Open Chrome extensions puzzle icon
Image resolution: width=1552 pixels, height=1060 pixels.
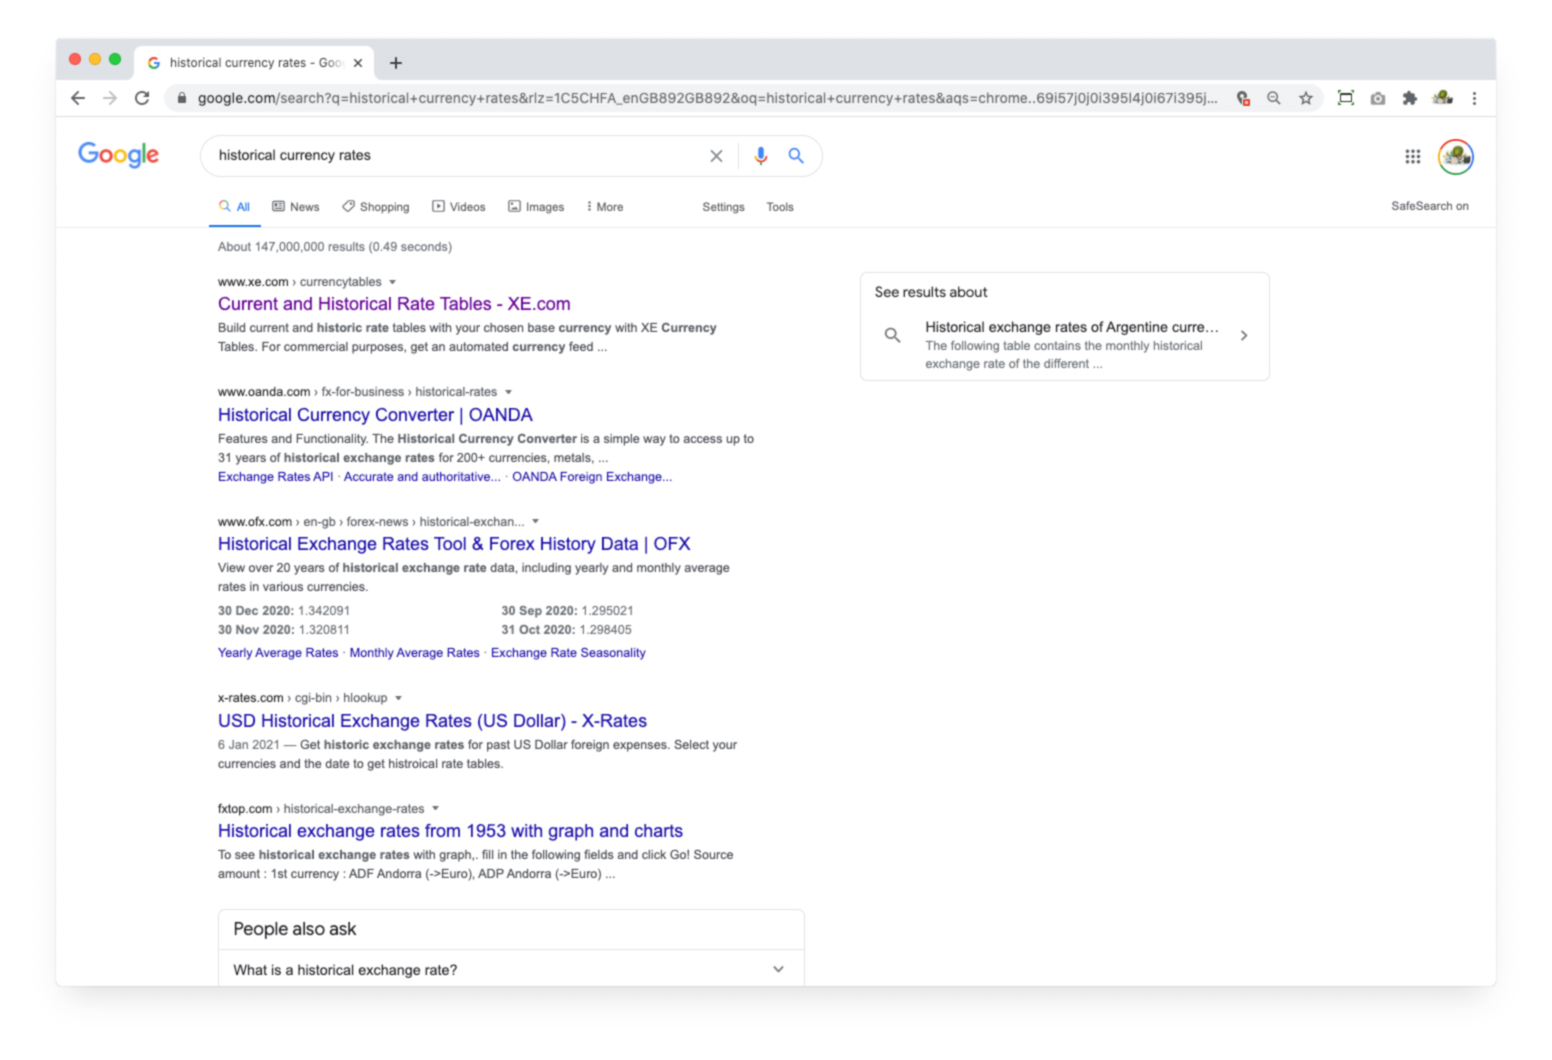pos(1409,98)
